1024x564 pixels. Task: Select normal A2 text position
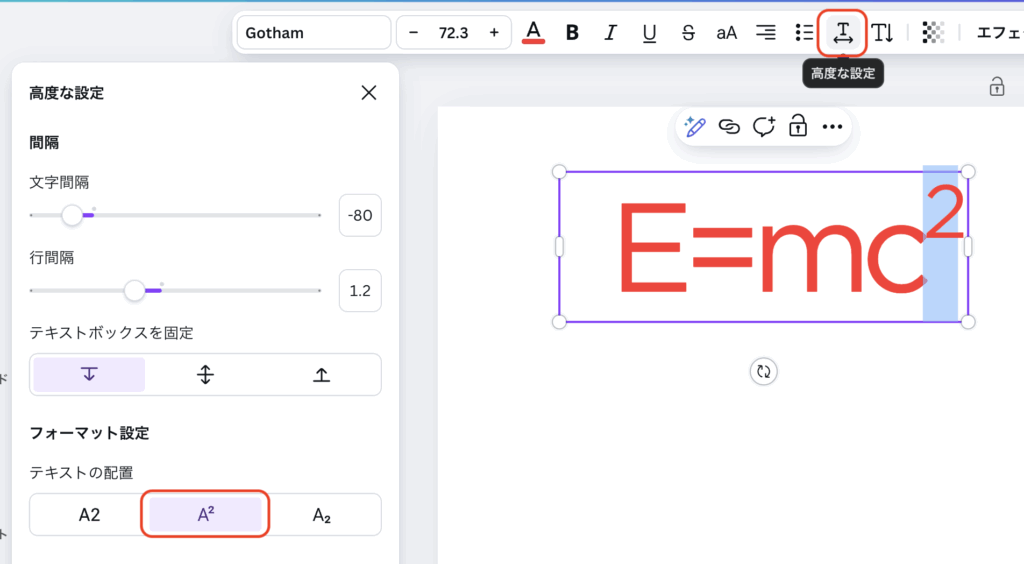[89, 515]
